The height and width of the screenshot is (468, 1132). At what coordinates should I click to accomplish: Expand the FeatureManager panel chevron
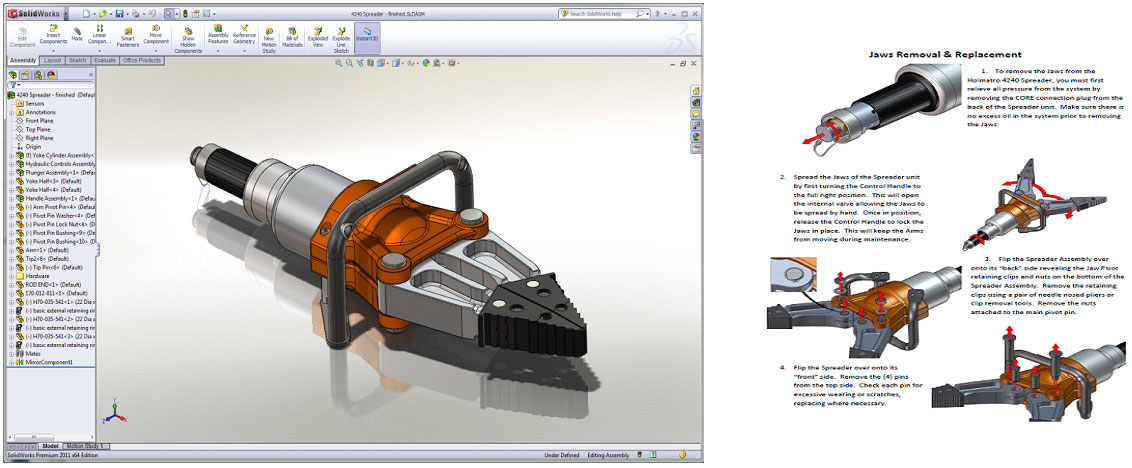(91, 74)
